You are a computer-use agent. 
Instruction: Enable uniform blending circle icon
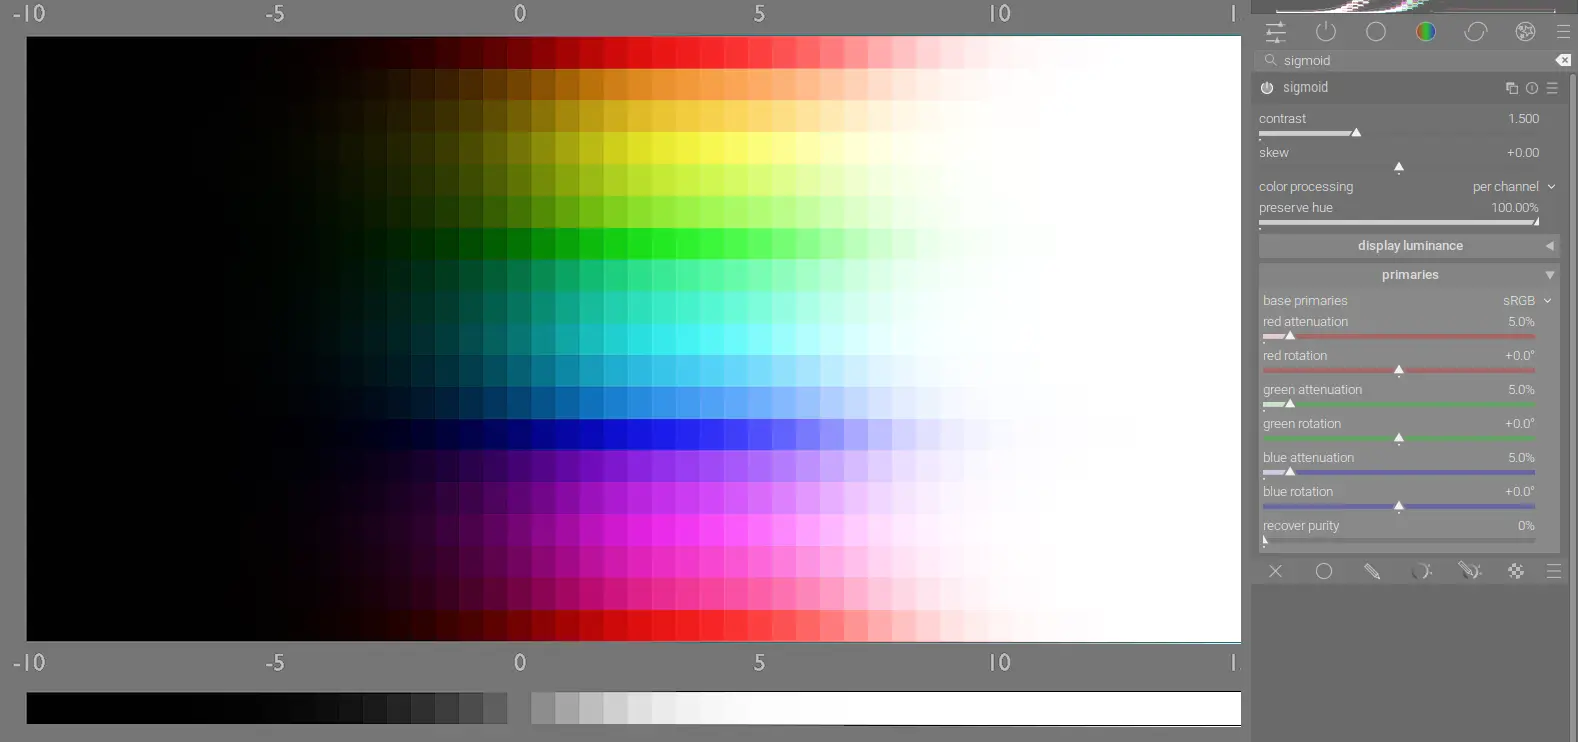[x=1324, y=571]
